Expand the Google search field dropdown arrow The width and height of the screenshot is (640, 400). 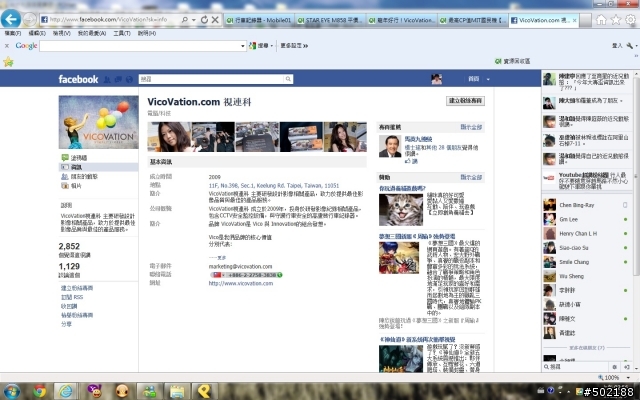[x=243, y=46]
